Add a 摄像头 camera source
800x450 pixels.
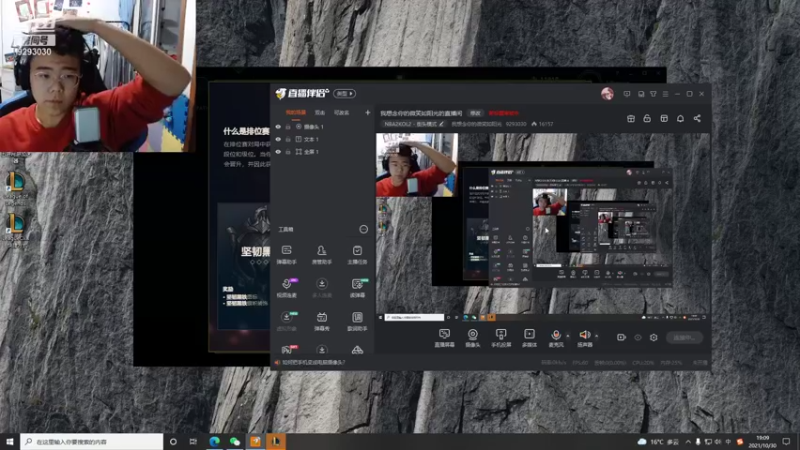point(473,338)
